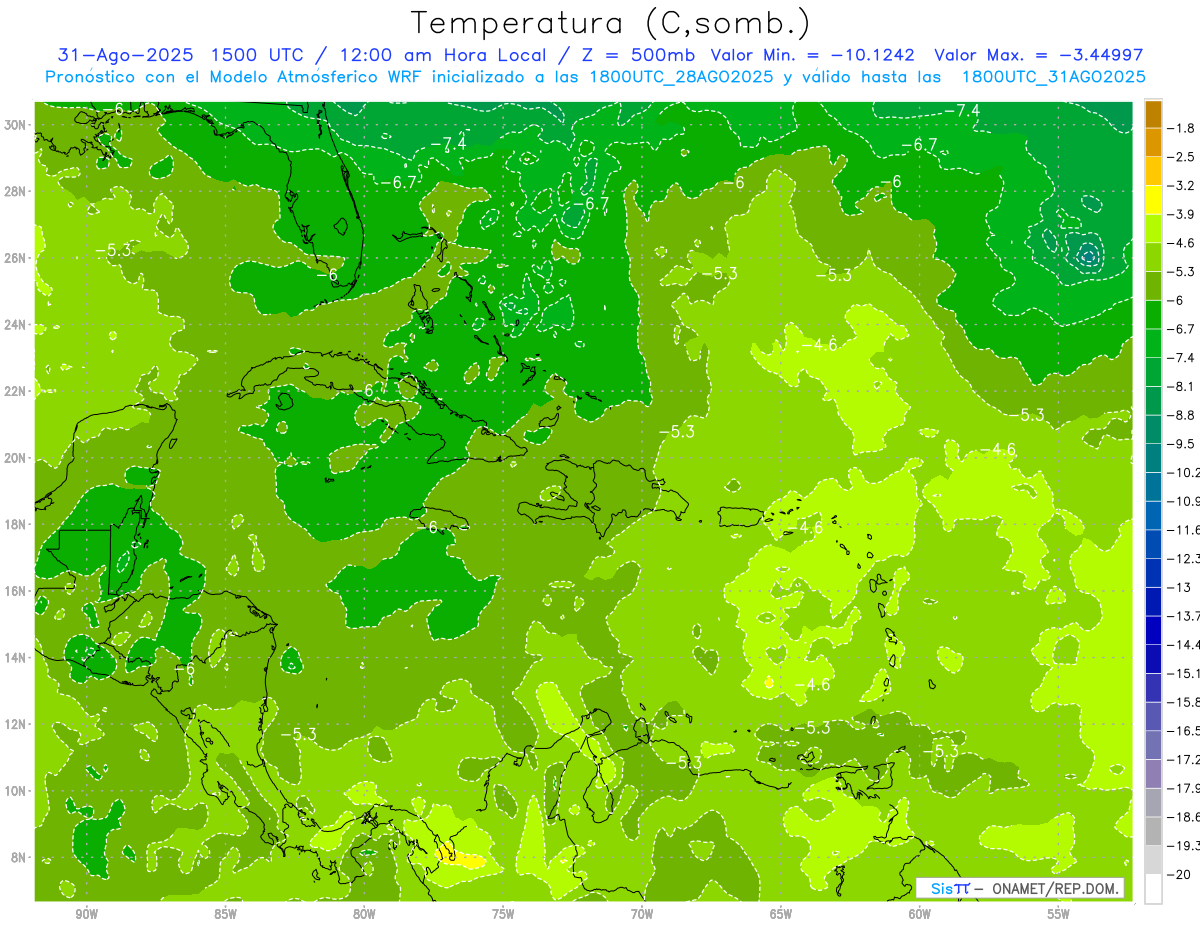
Task: Click the '-20' color scale label
Action: pos(1180,874)
